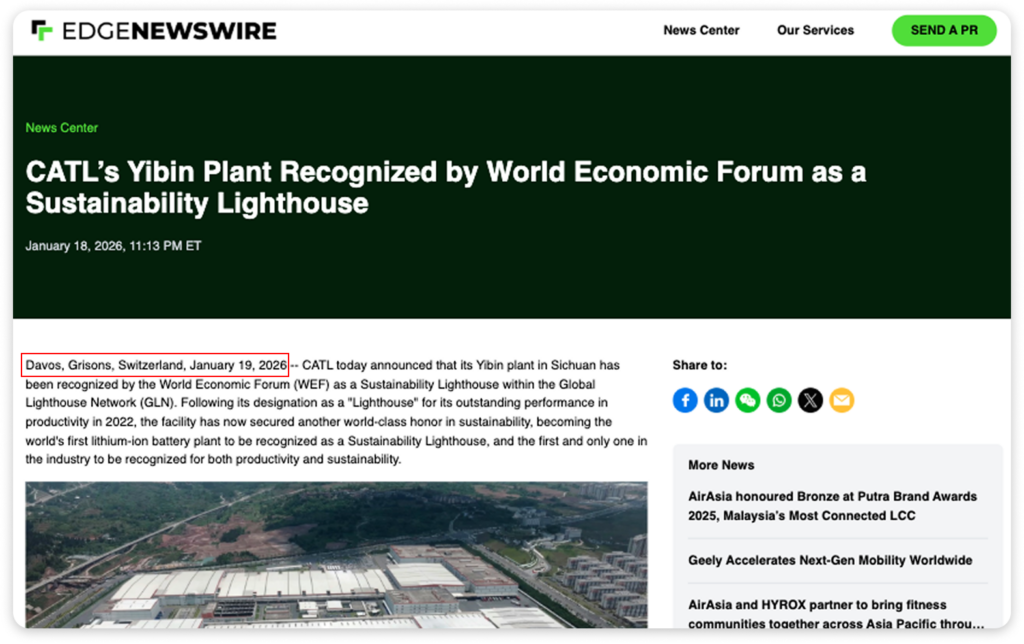Click the green News Center breadcrumb label

[x=61, y=128]
